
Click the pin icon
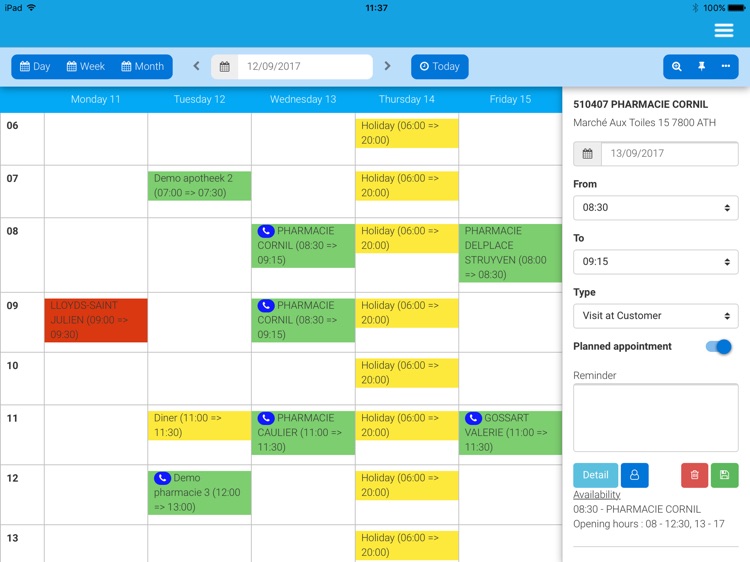701,66
